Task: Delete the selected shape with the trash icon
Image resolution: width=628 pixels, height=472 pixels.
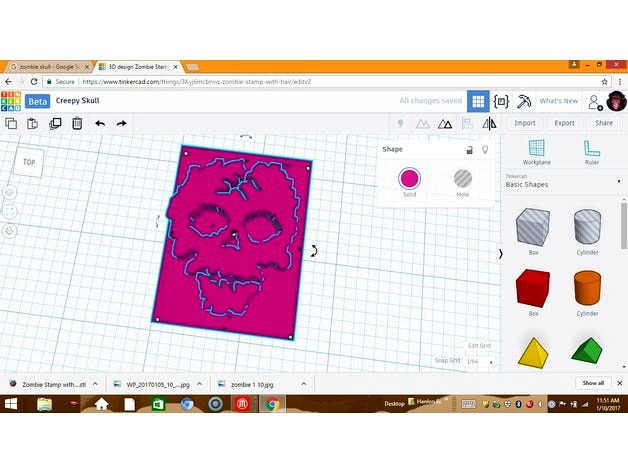Action: 77,123
